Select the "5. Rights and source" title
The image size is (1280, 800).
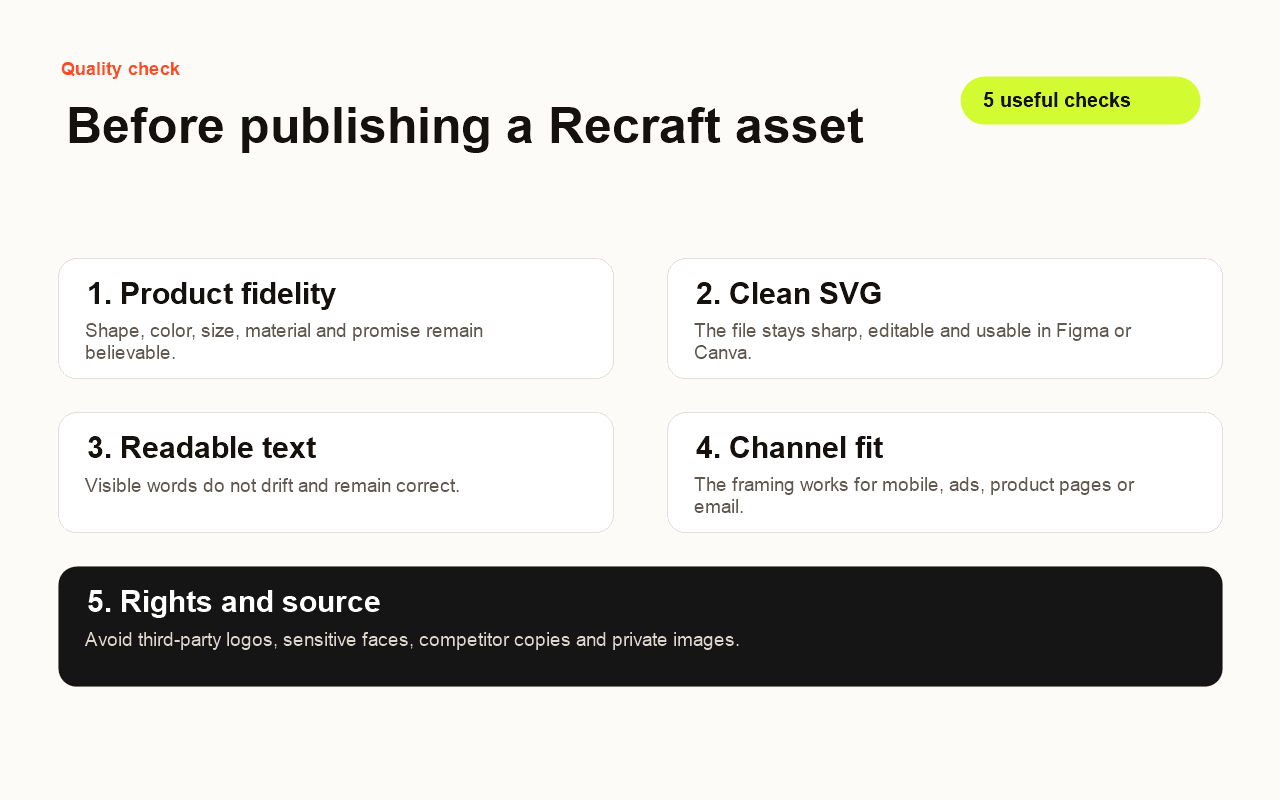(234, 602)
